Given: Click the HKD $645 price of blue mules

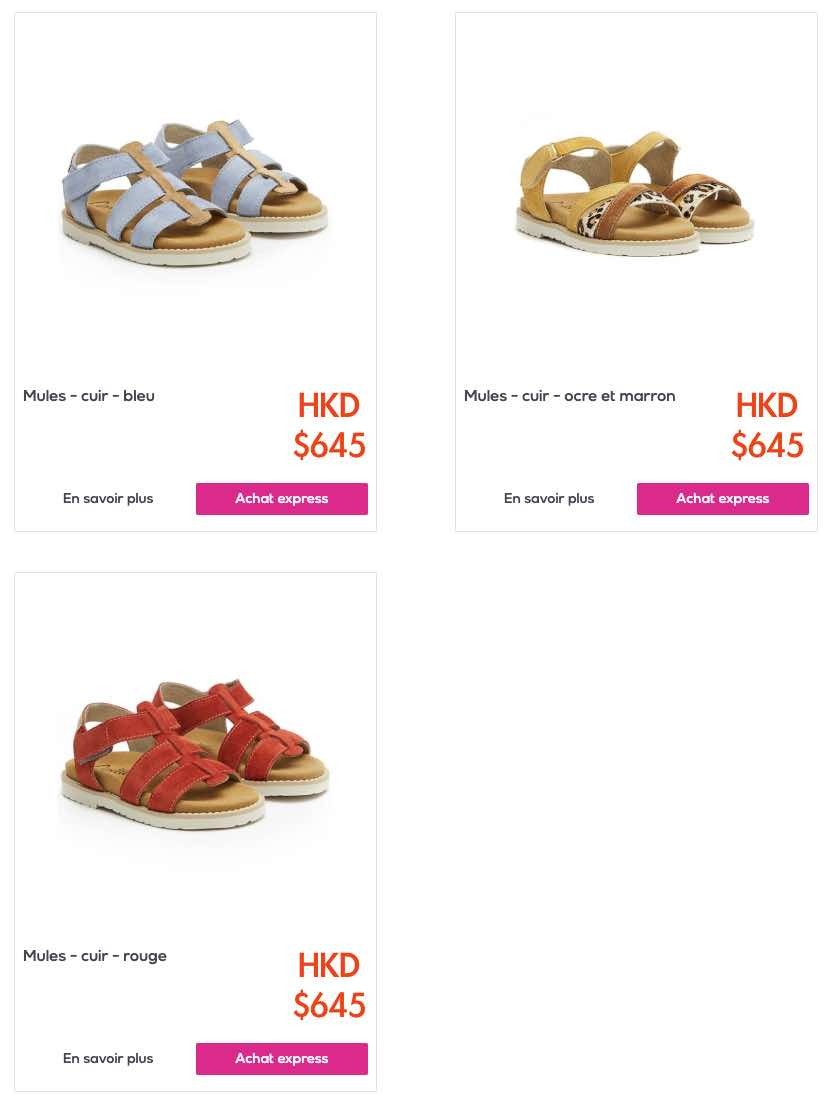Looking at the screenshot, I should point(329,426).
